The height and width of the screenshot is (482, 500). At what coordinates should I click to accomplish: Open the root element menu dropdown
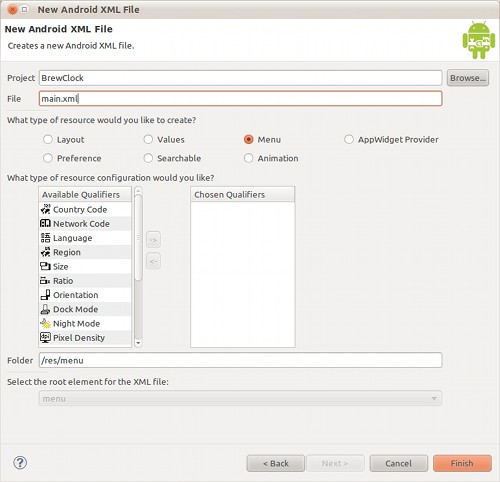(240, 398)
